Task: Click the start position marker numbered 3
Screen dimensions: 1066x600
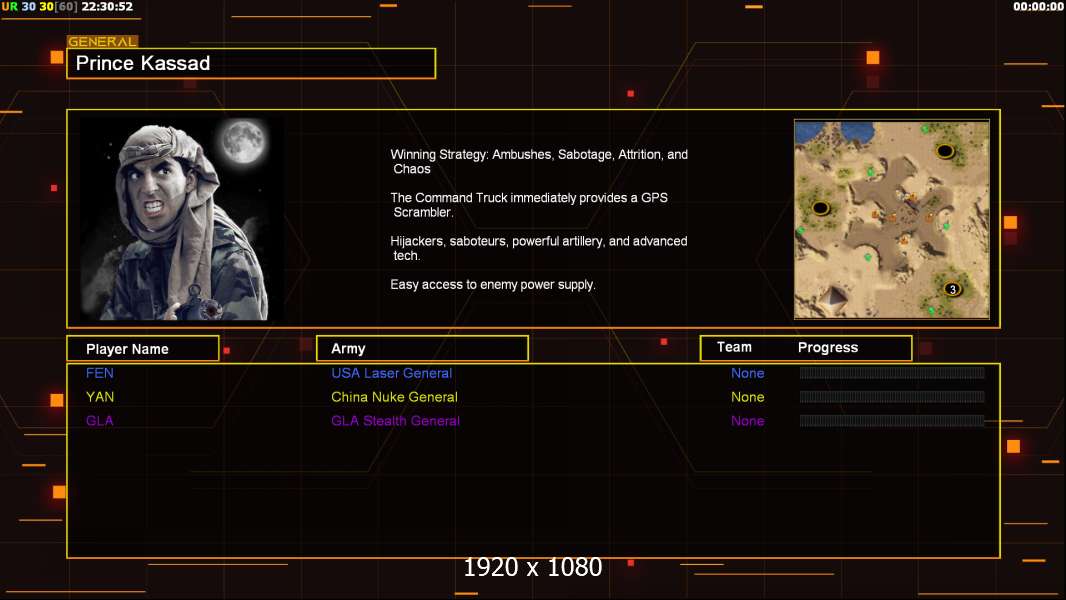Action: [952, 290]
